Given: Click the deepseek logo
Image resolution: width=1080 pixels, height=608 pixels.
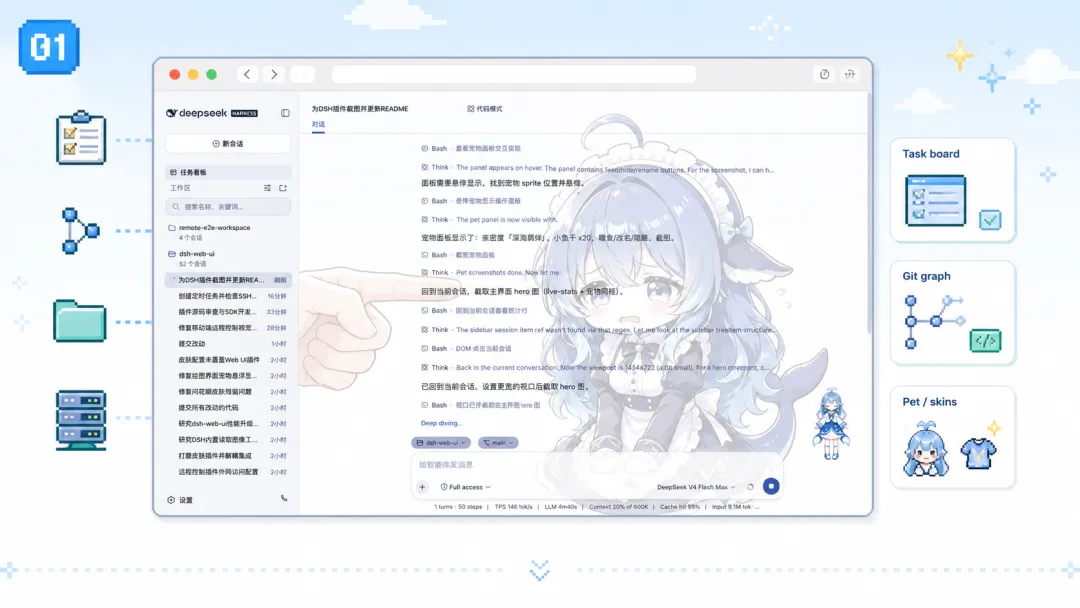Looking at the screenshot, I should click(212, 113).
